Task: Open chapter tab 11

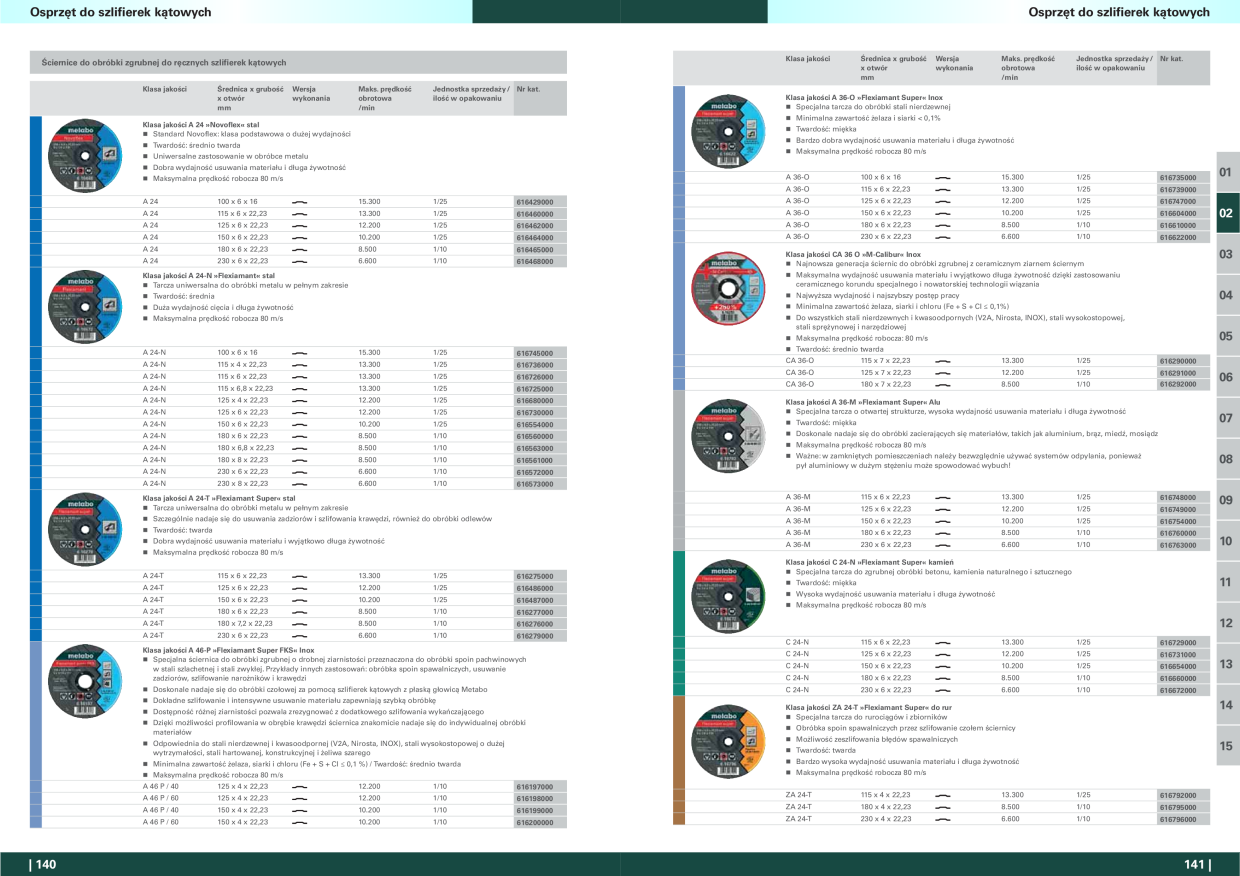Action: click(x=1226, y=582)
